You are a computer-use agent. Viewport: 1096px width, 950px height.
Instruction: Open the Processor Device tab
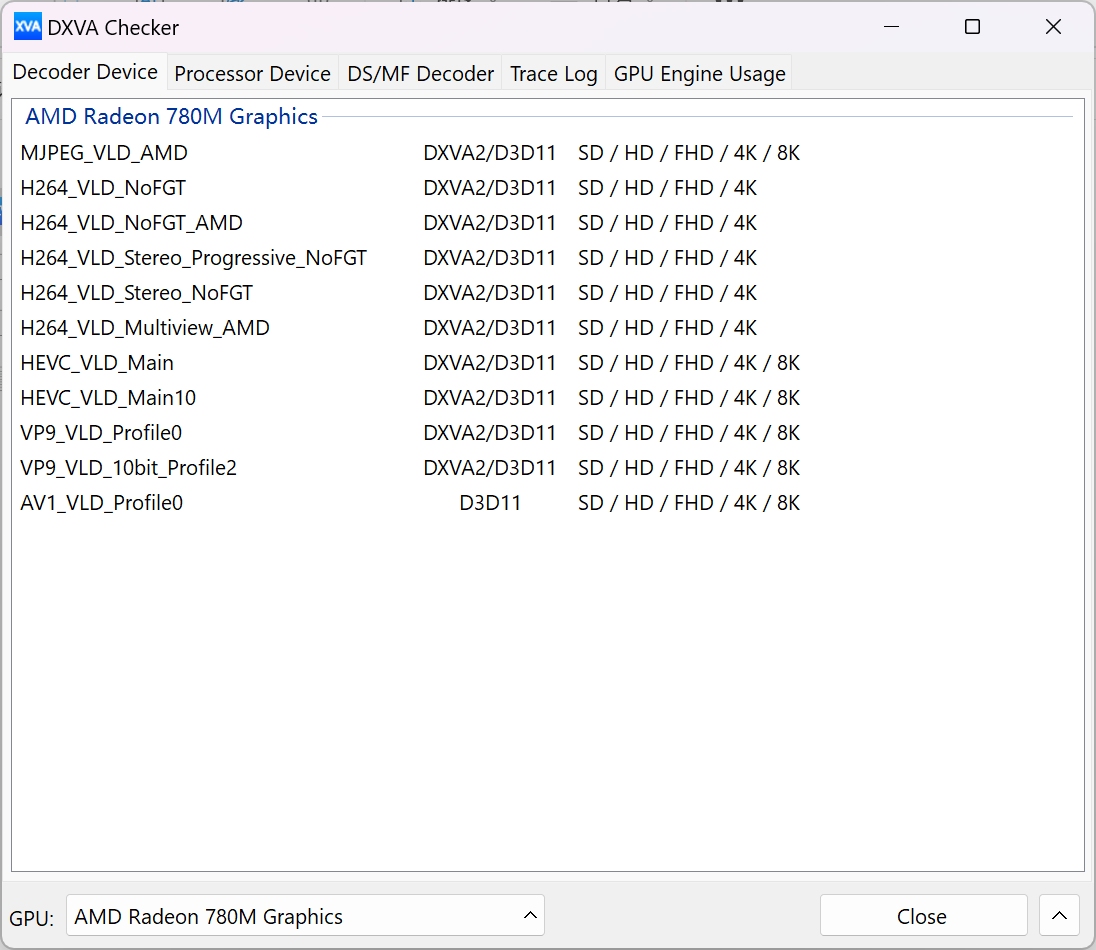click(x=252, y=73)
